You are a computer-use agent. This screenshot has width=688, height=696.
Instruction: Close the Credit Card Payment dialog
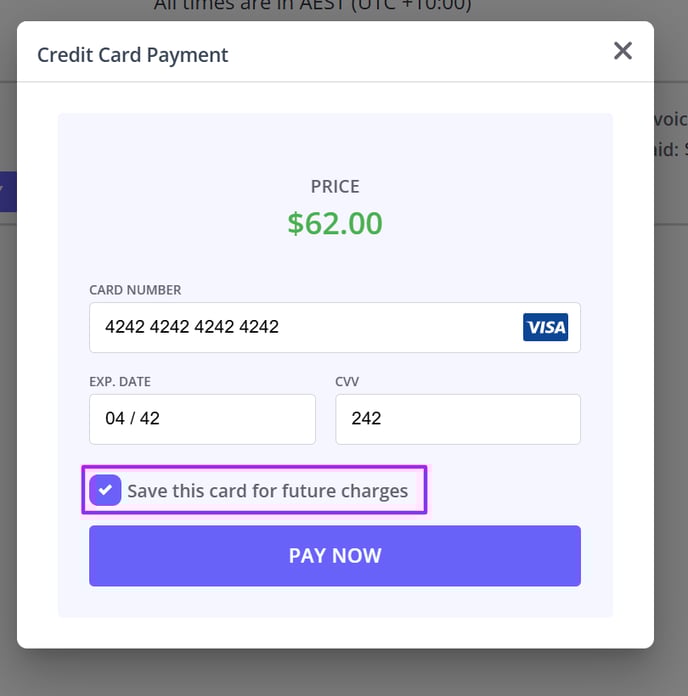[623, 51]
